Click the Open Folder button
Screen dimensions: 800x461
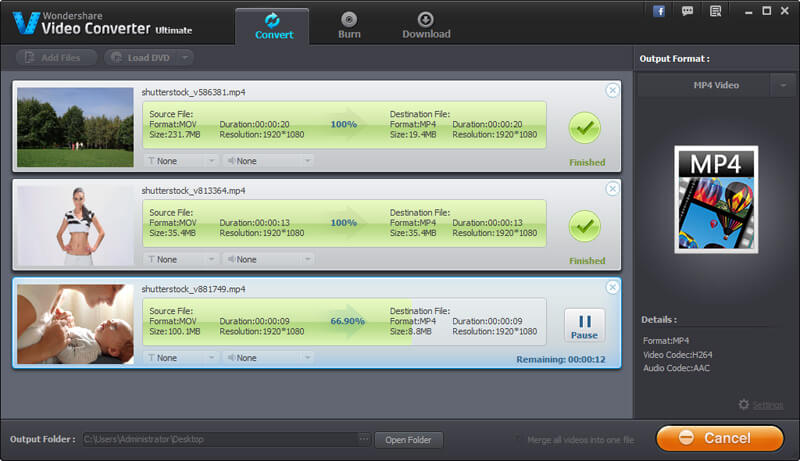tap(408, 439)
